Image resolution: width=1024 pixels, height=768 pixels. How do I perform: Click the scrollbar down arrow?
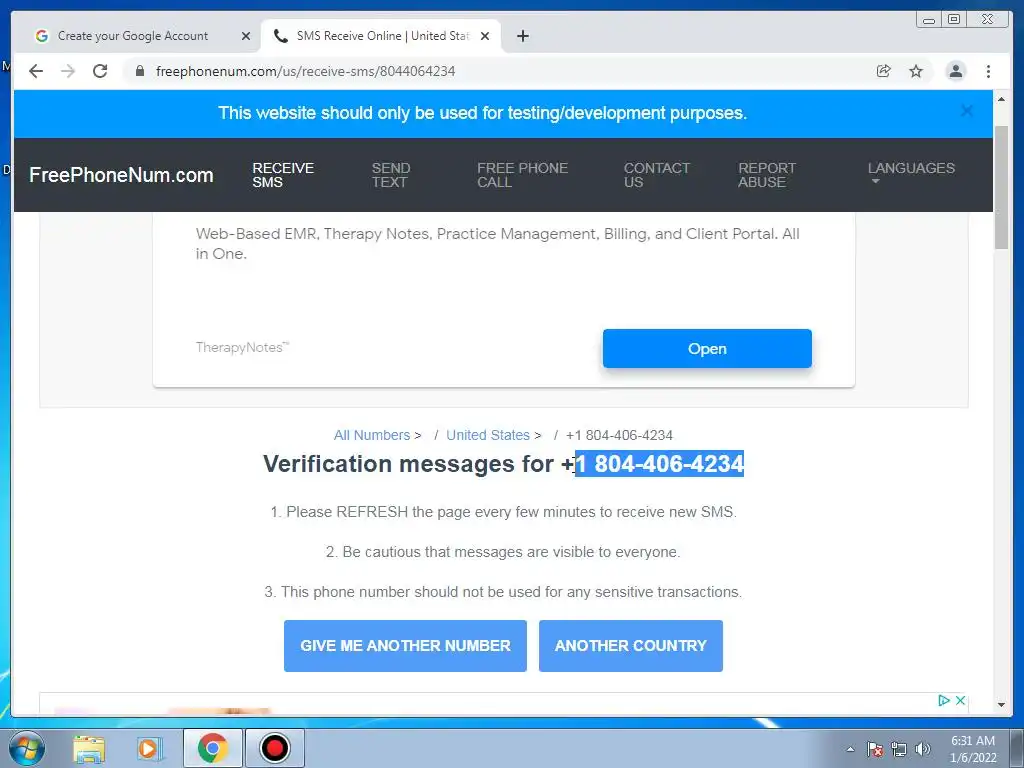pyautogui.click(x=1001, y=705)
